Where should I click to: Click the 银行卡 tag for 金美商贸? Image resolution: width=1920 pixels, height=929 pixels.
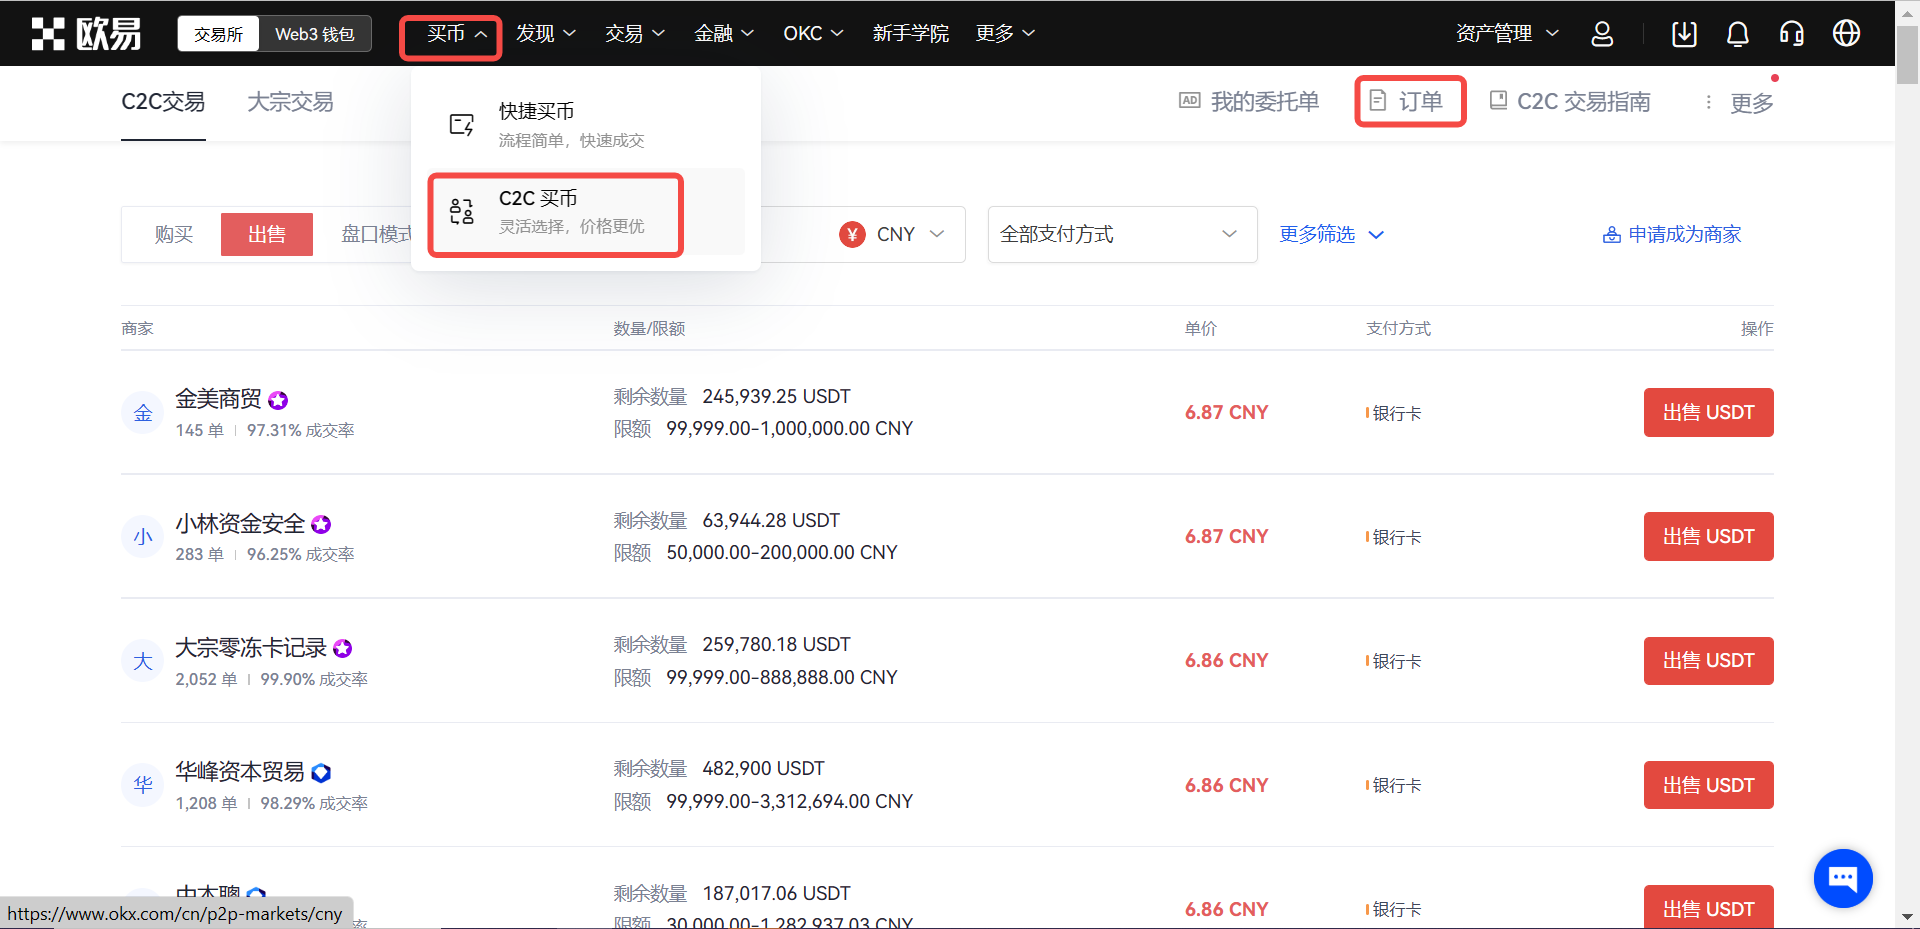click(1396, 413)
